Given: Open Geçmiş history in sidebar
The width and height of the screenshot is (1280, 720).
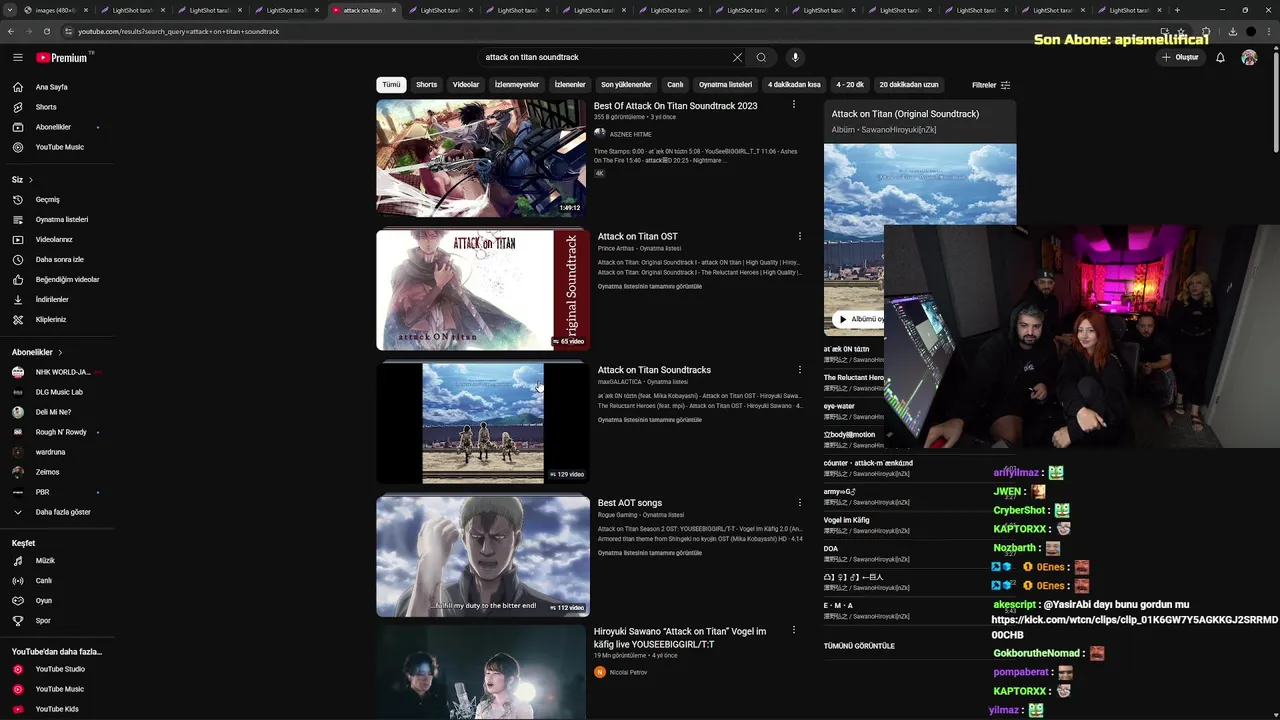Looking at the screenshot, I should pyautogui.click(x=47, y=199).
